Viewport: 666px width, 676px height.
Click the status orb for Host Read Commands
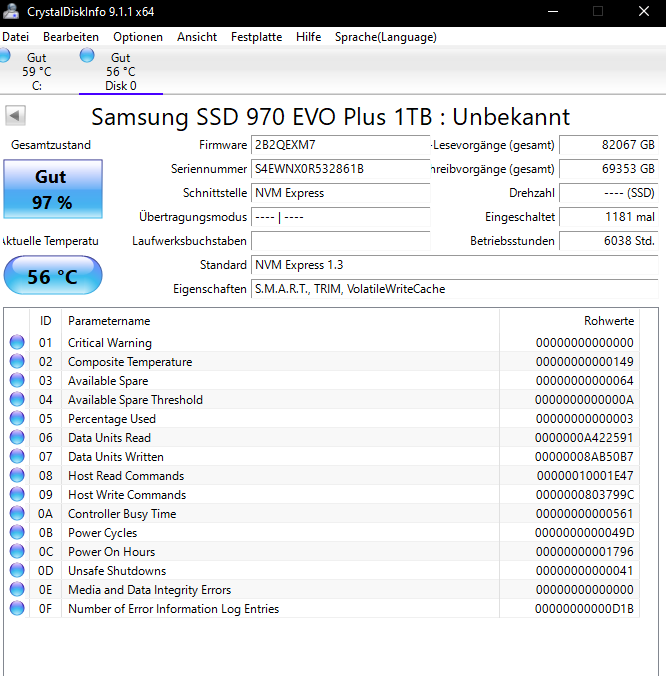click(x=17, y=475)
